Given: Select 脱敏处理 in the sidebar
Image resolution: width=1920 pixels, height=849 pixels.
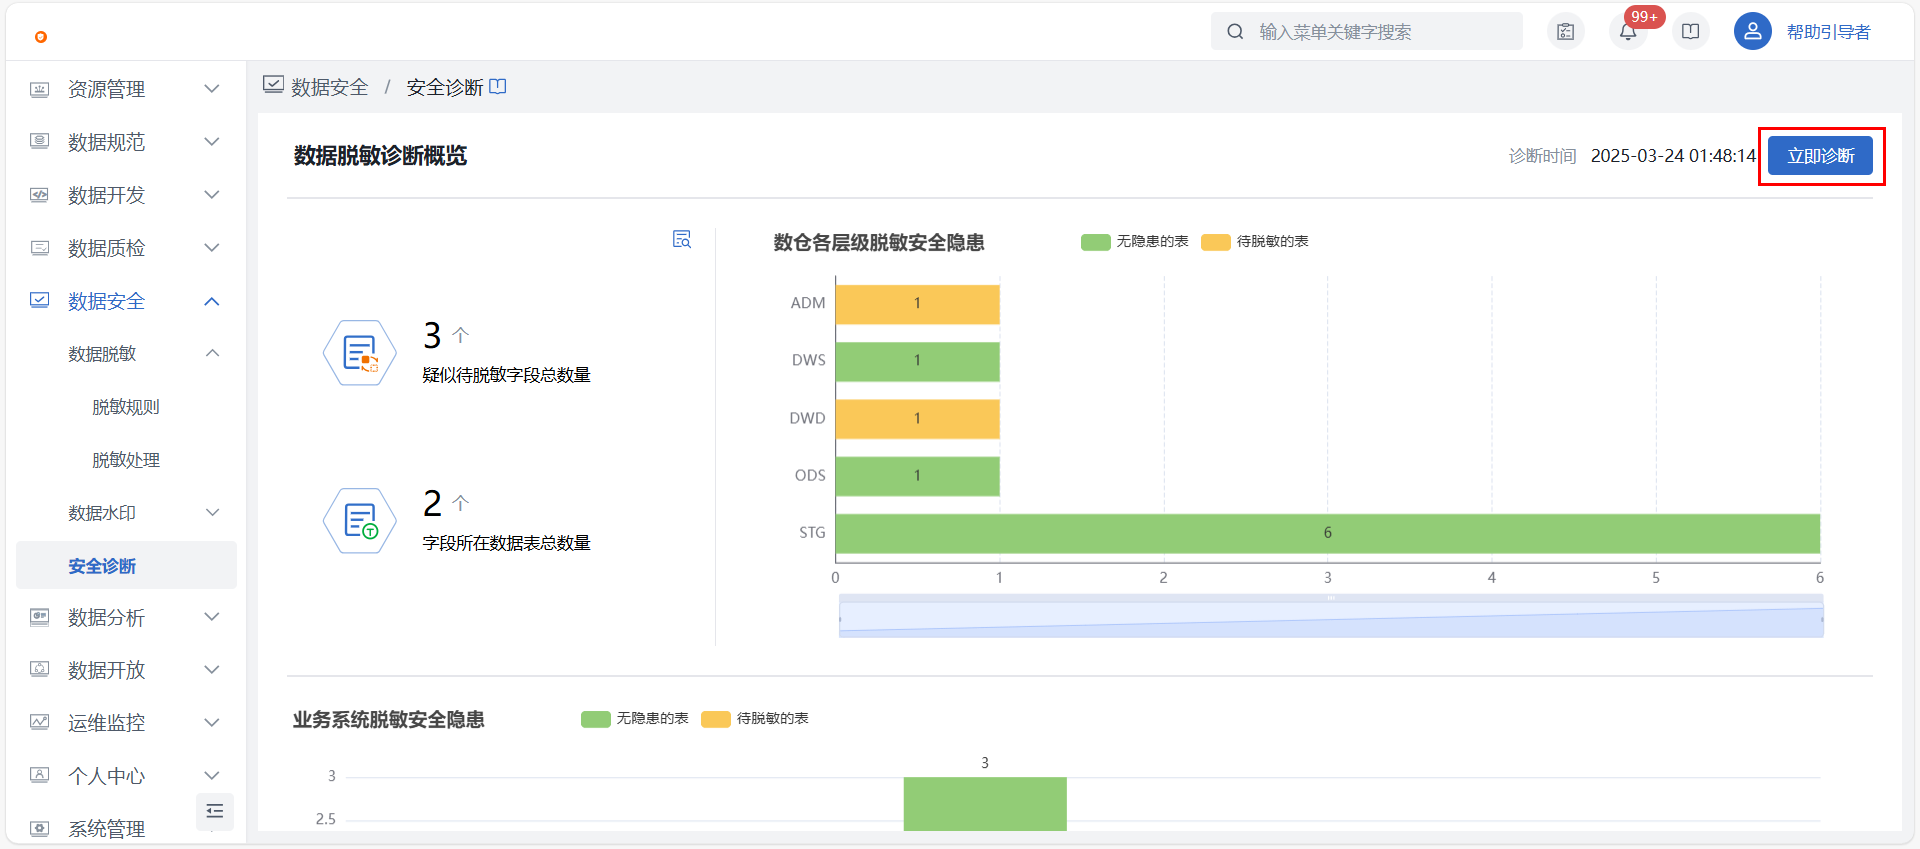Looking at the screenshot, I should point(126,460).
